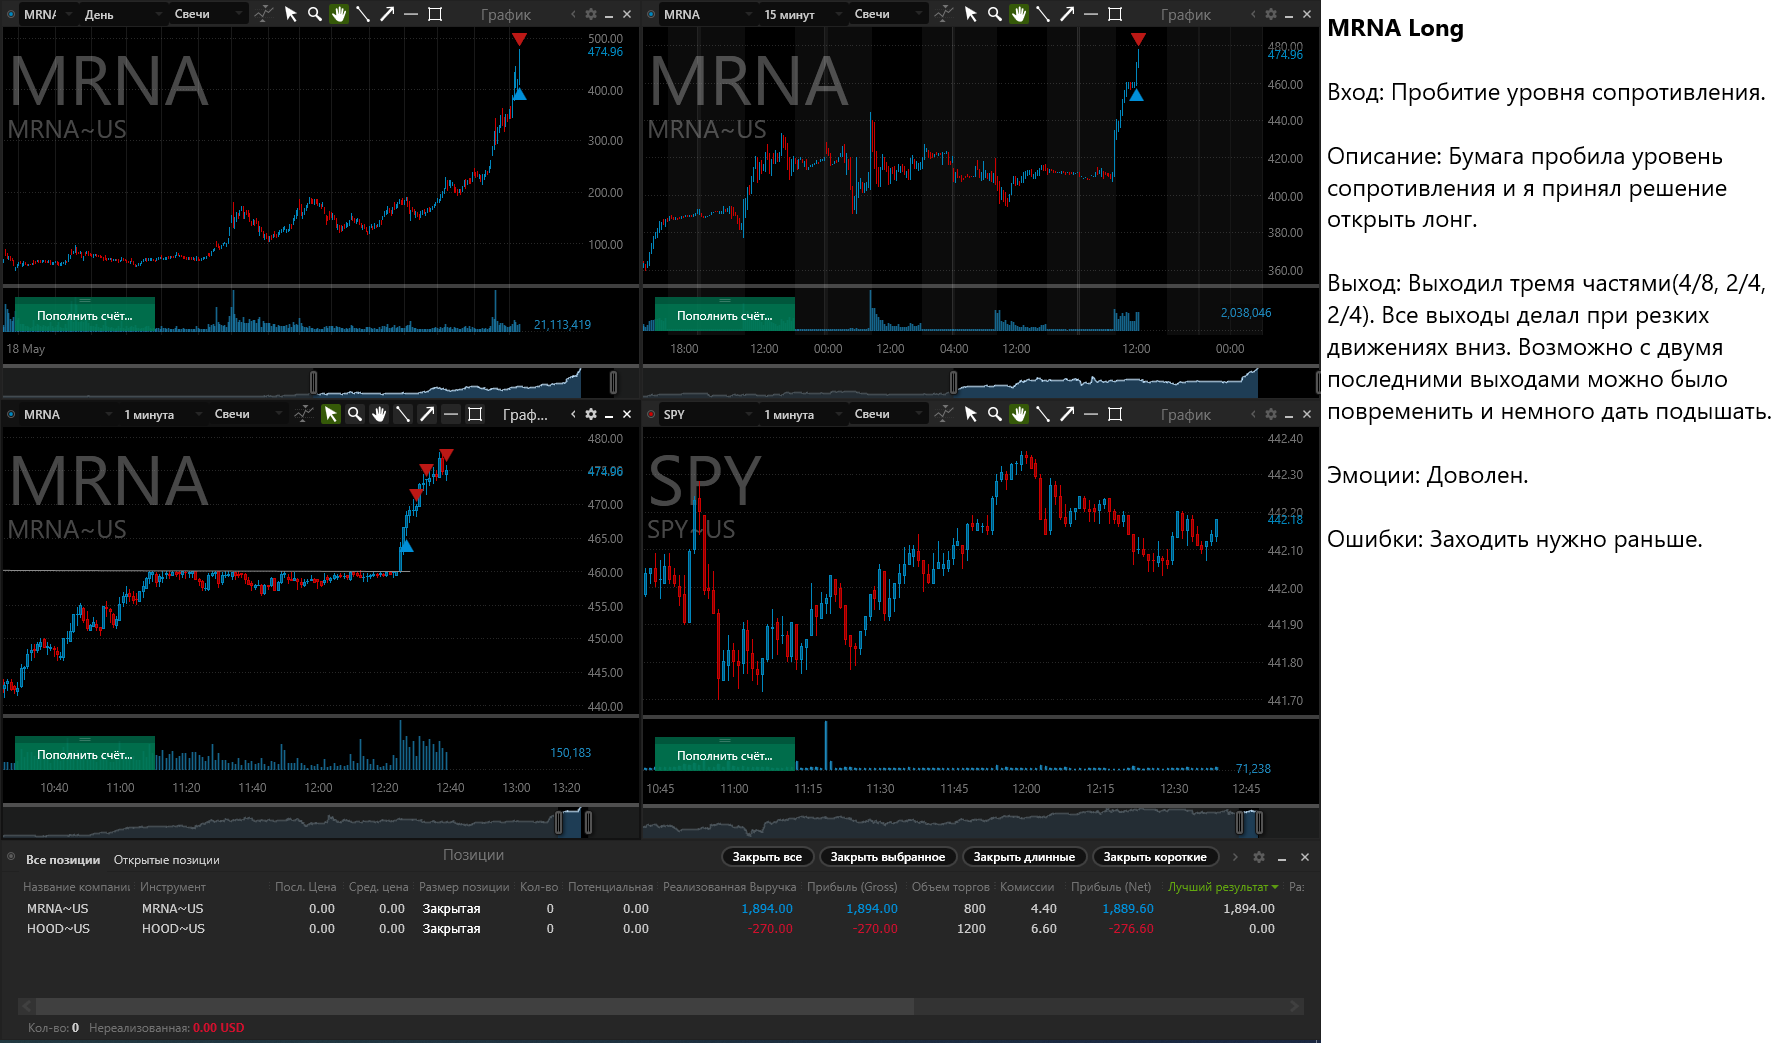The width and height of the screenshot is (1787, 1043).
Task: Sort by 'Прибыль (Net)' column header
Action: coord(1111,887)
